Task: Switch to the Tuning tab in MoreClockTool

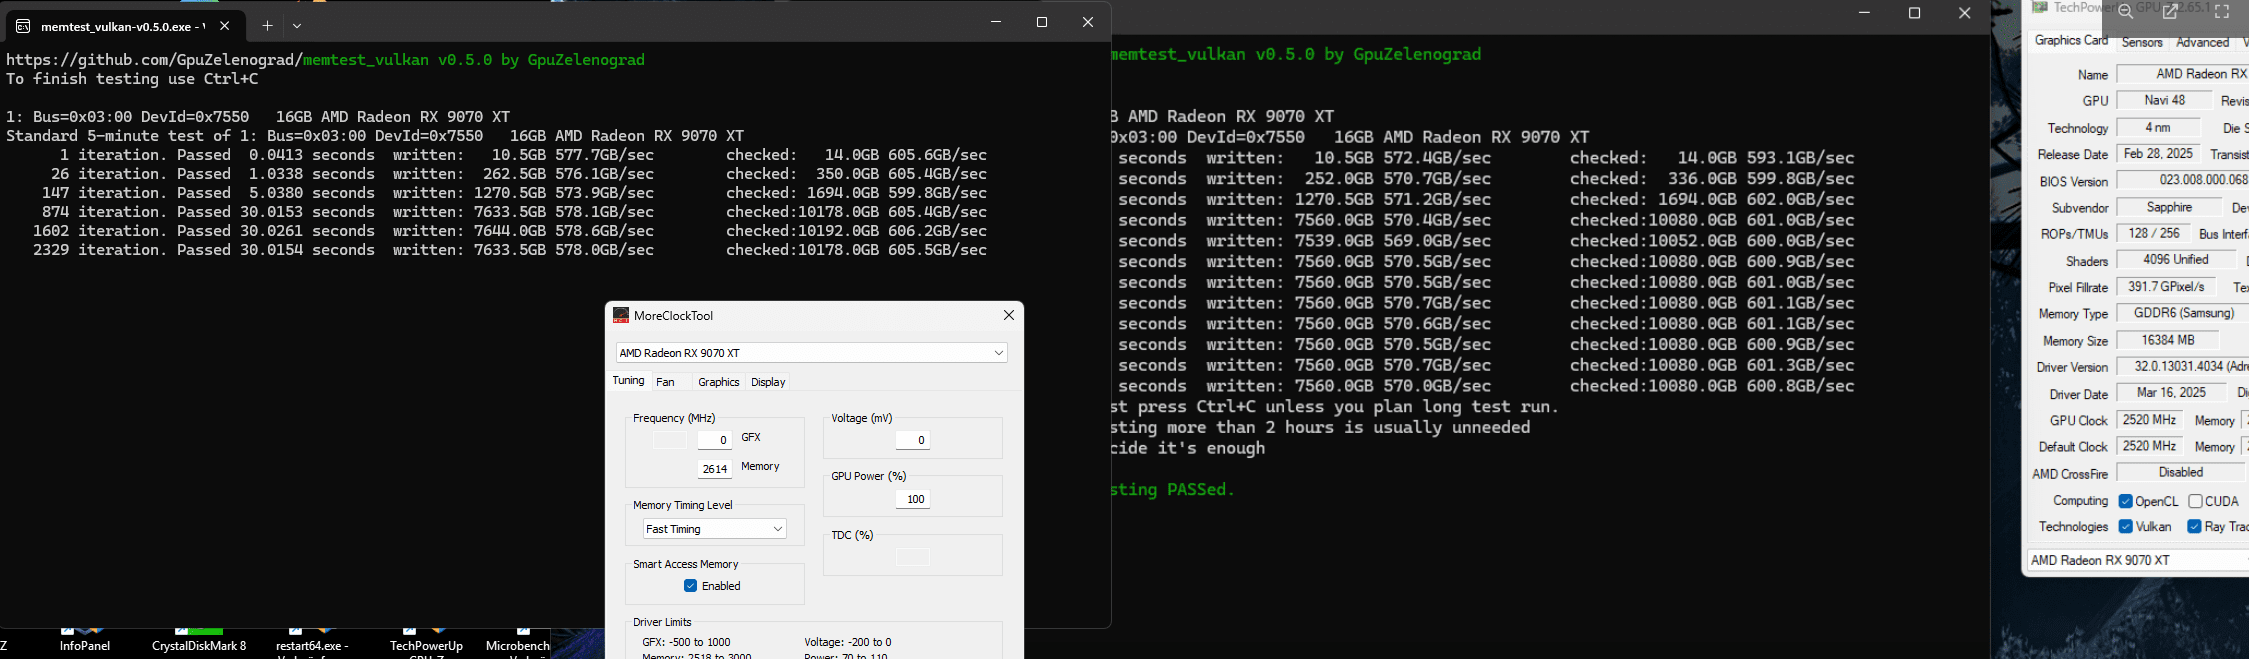Action: (628, 380)
